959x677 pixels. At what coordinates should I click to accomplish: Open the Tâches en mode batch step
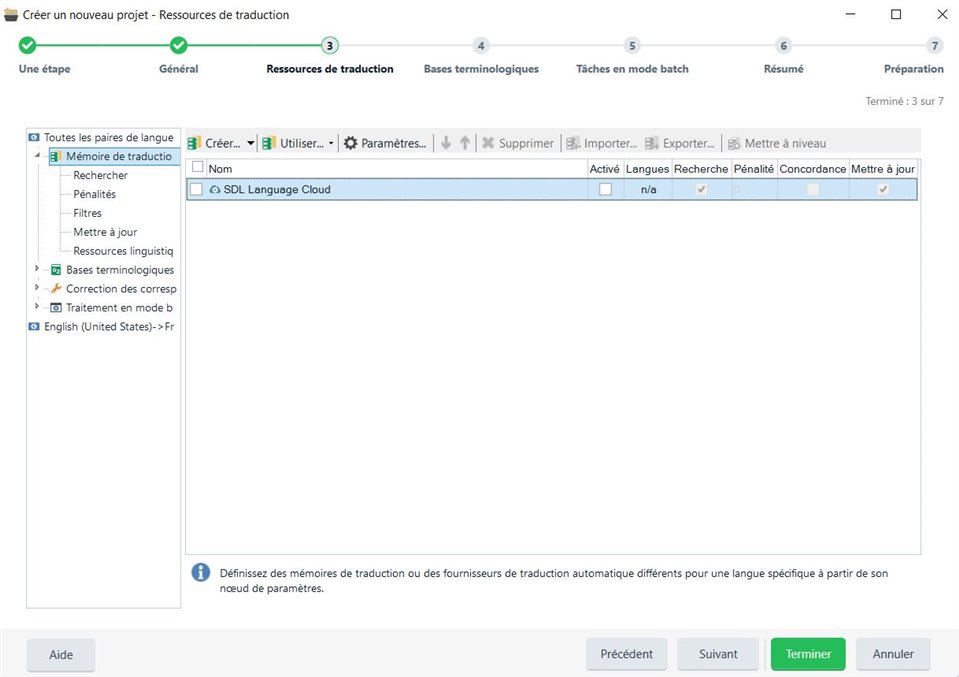(631, 57)
